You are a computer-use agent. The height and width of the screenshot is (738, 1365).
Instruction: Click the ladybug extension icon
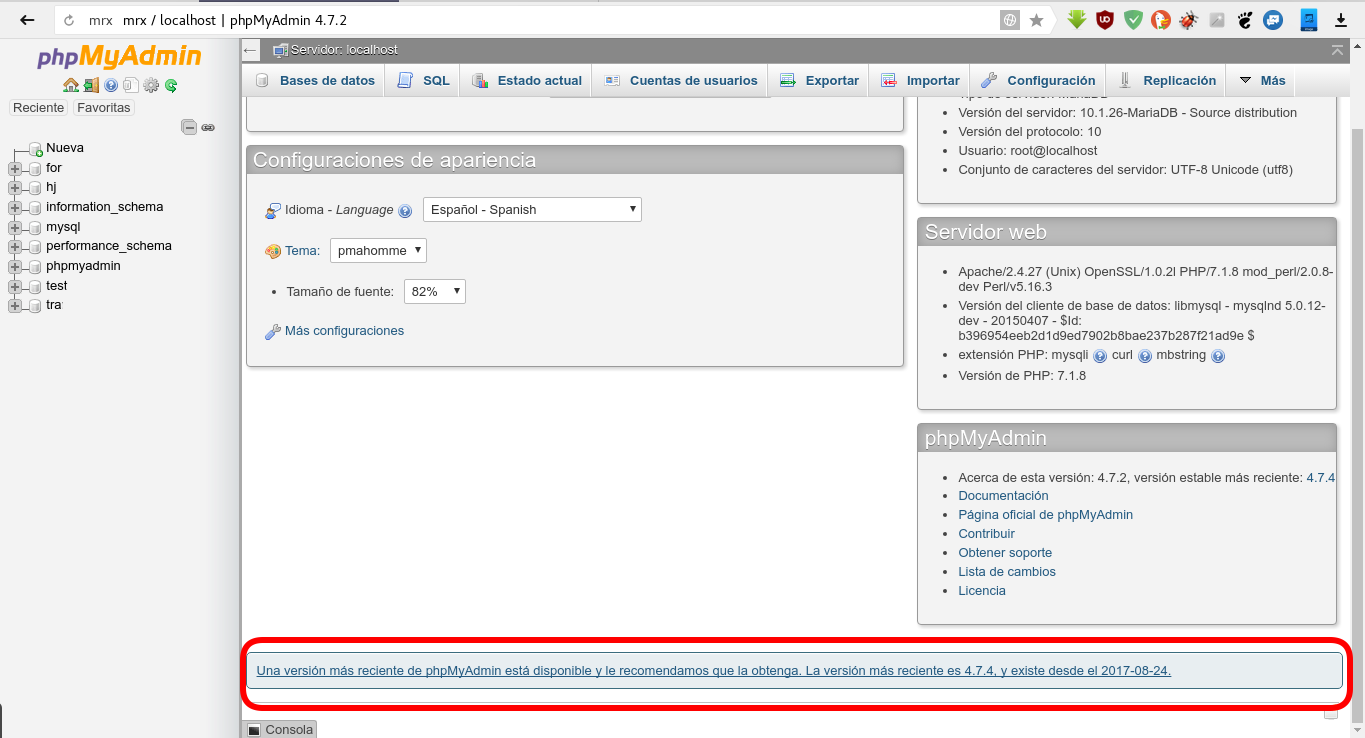(x=1189, y=20)
